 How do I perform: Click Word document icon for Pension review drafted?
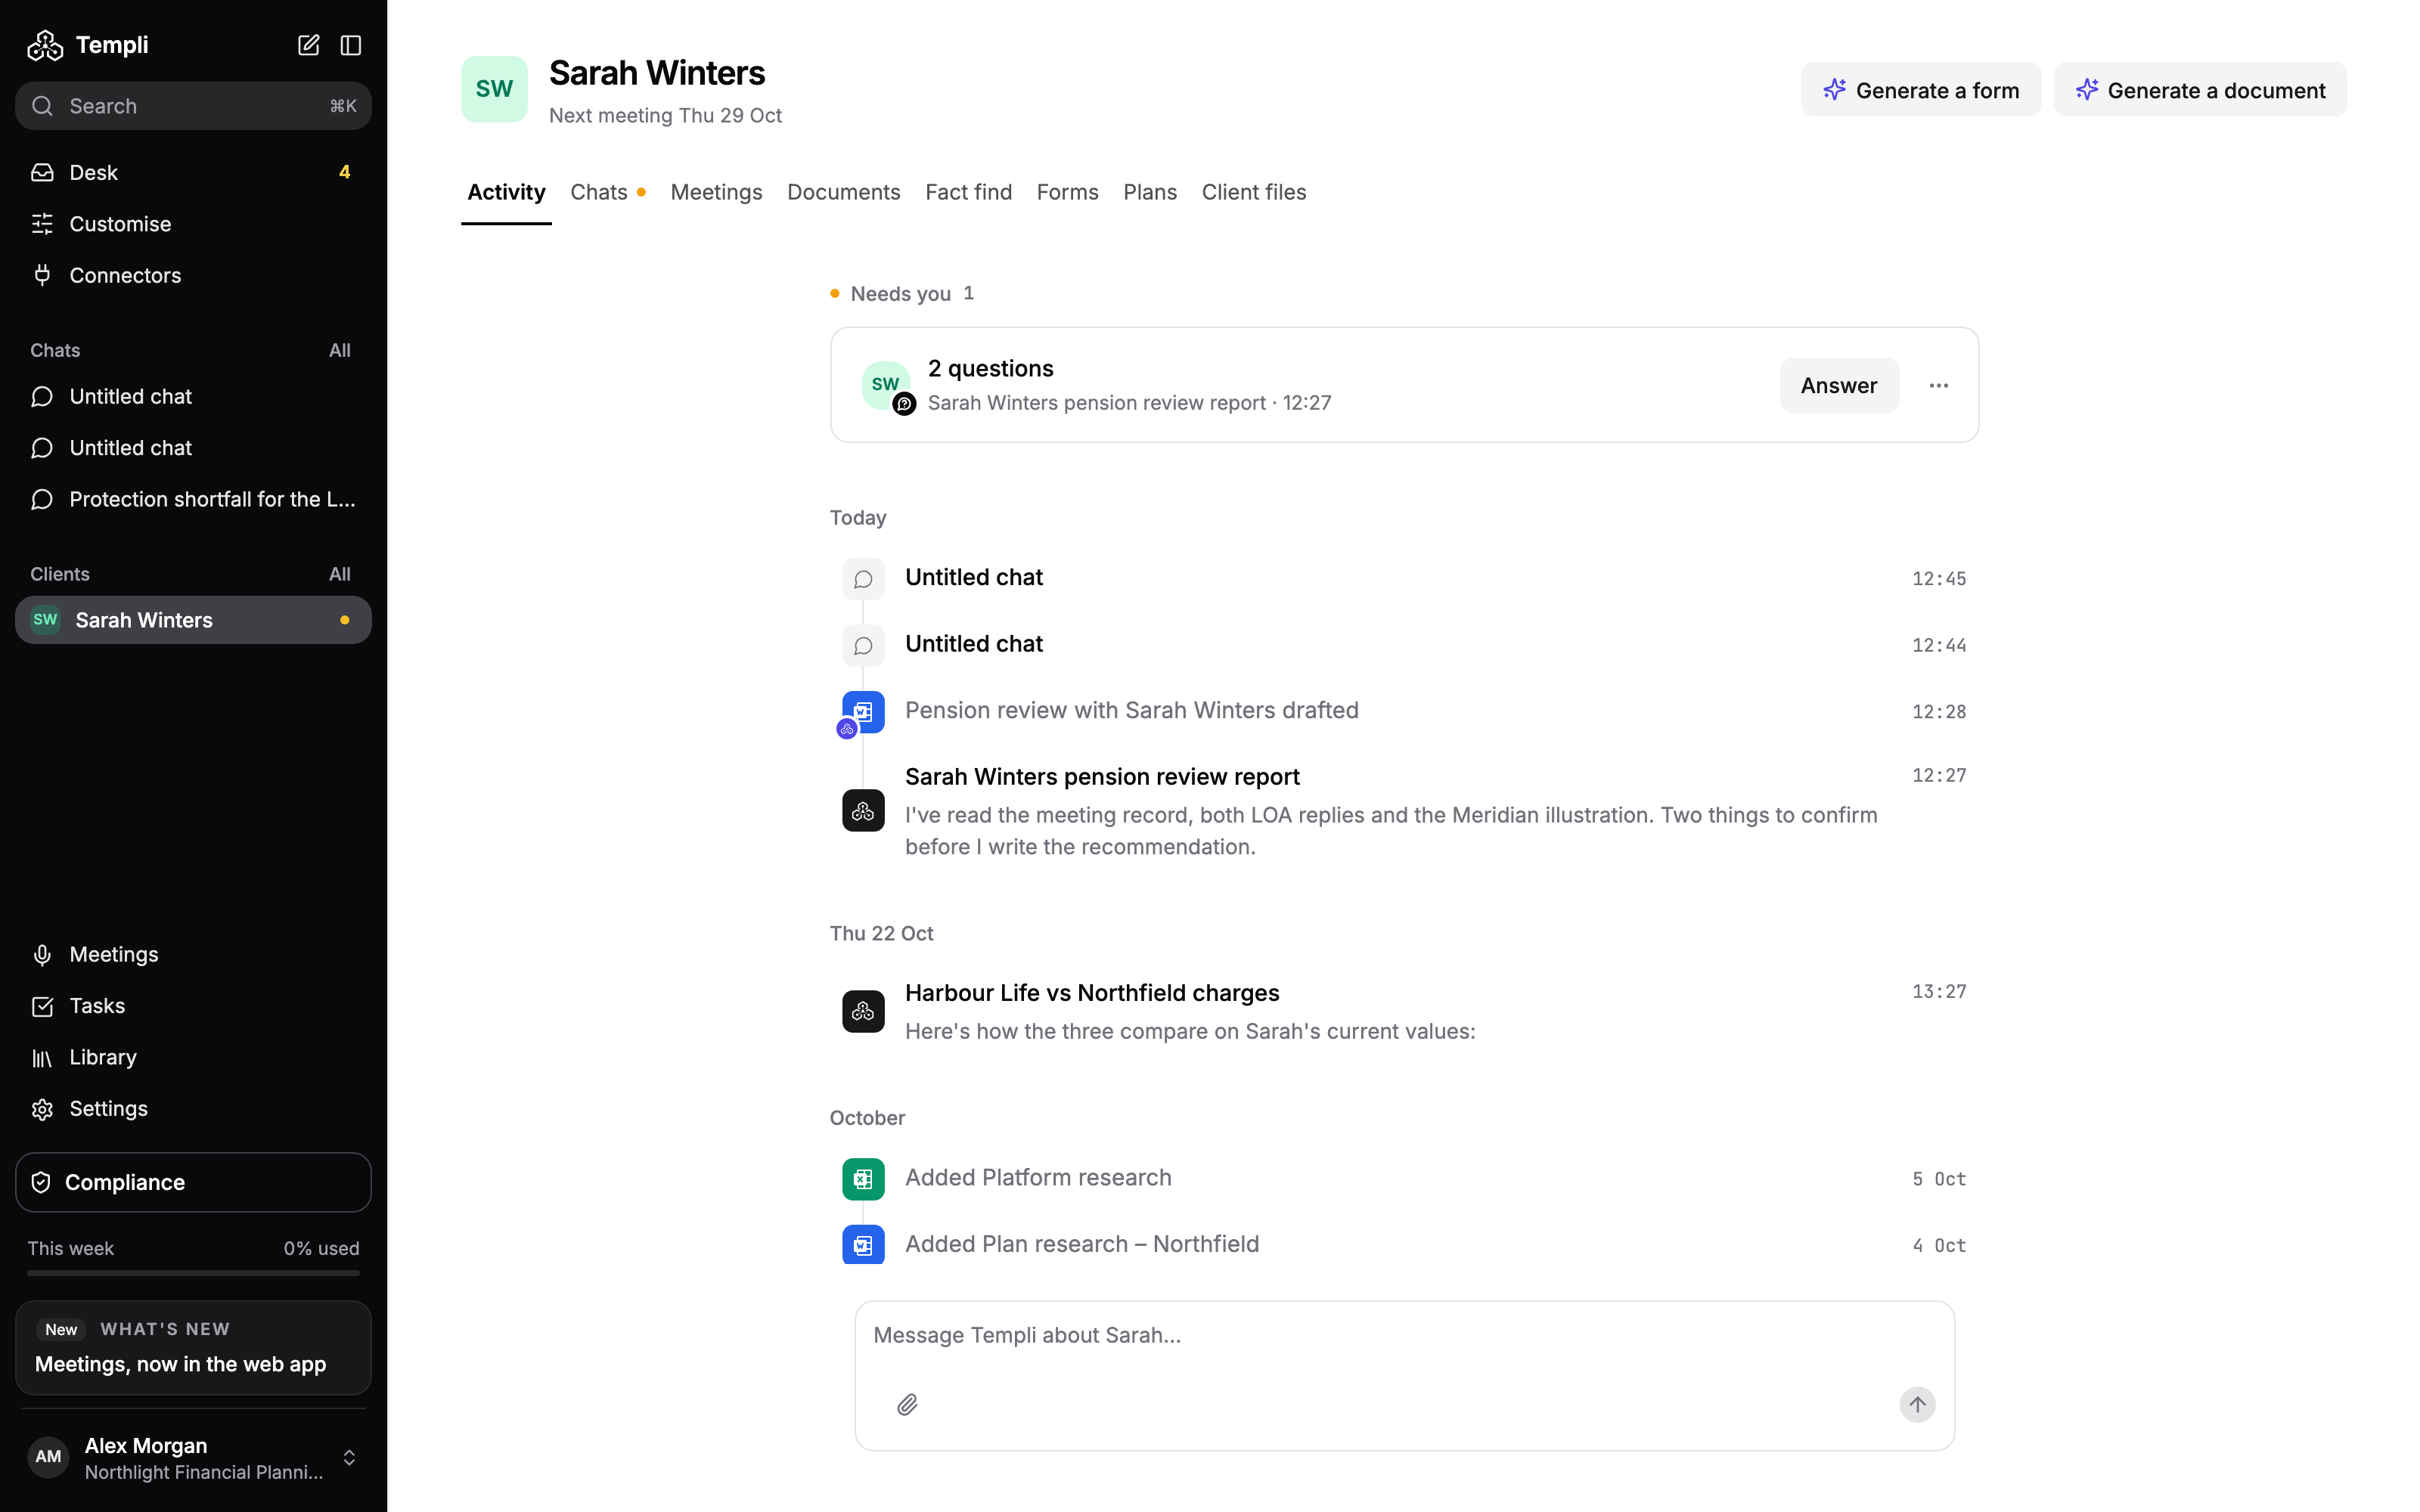click(x=863, y=712)
